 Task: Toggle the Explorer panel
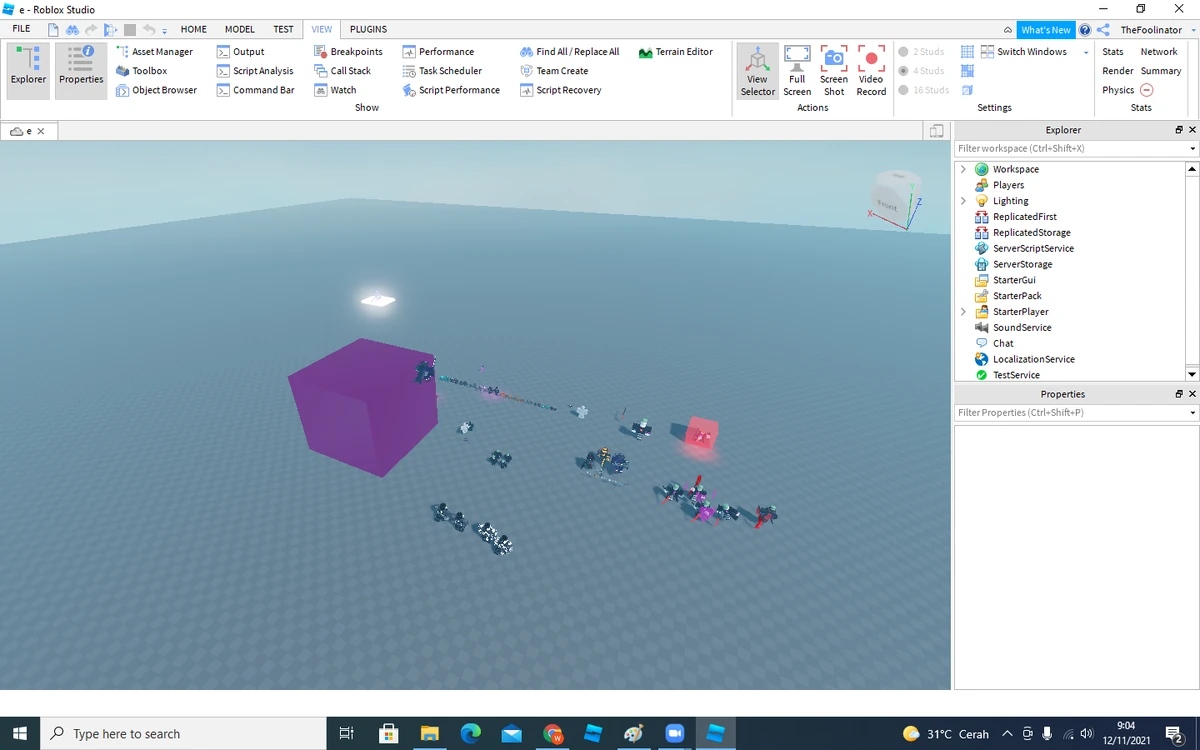[27, 70]
